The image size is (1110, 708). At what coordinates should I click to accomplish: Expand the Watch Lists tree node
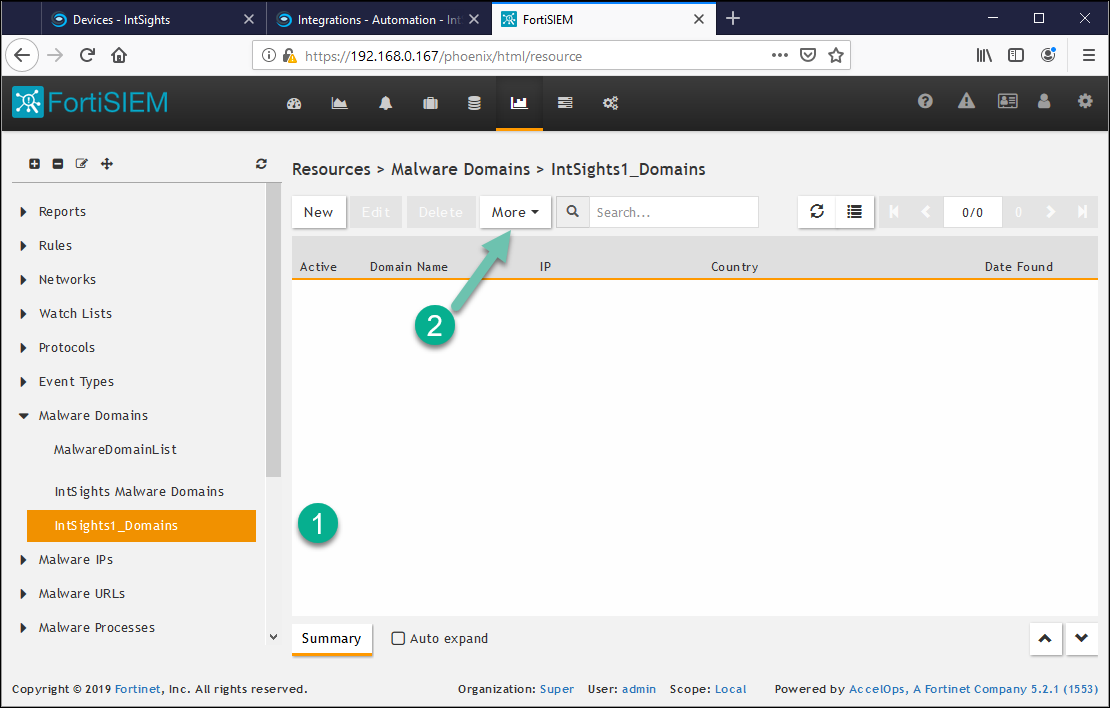tap(24, 314)
